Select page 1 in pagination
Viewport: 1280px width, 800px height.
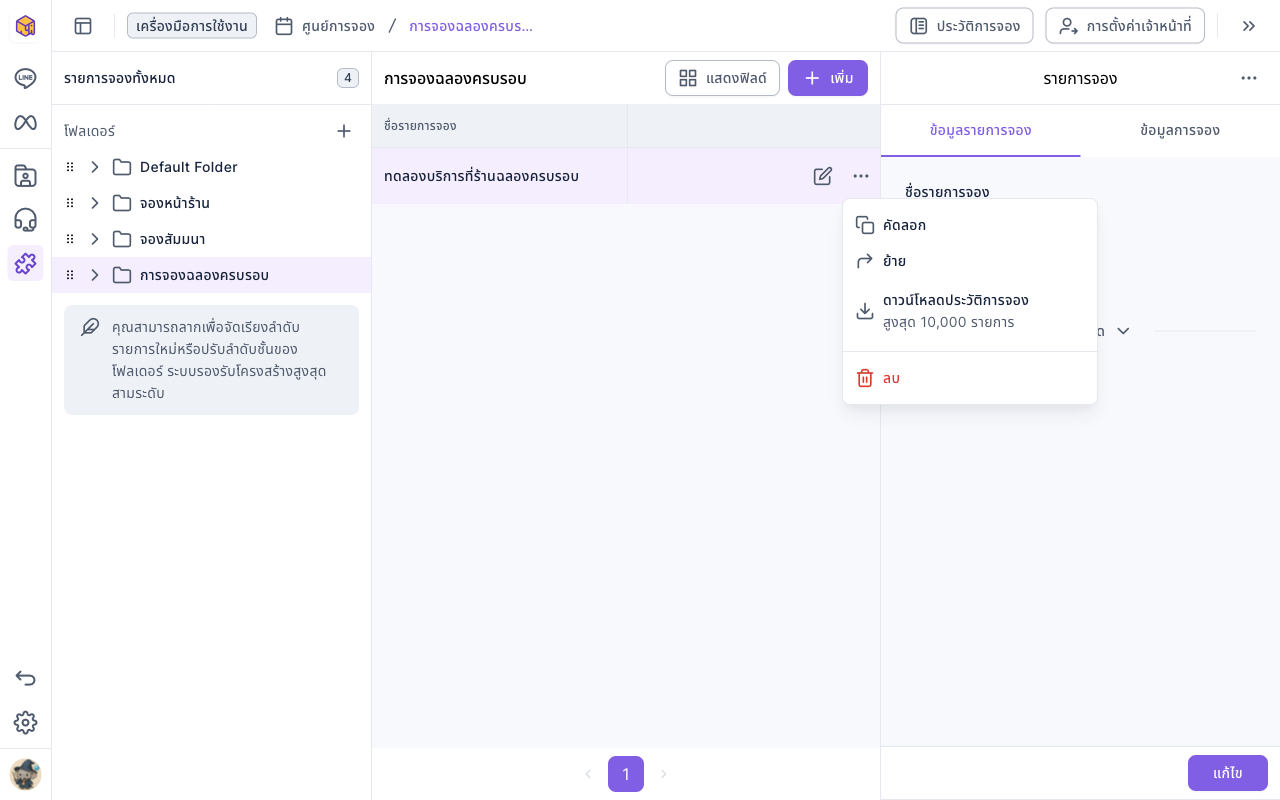pos(626,774)
